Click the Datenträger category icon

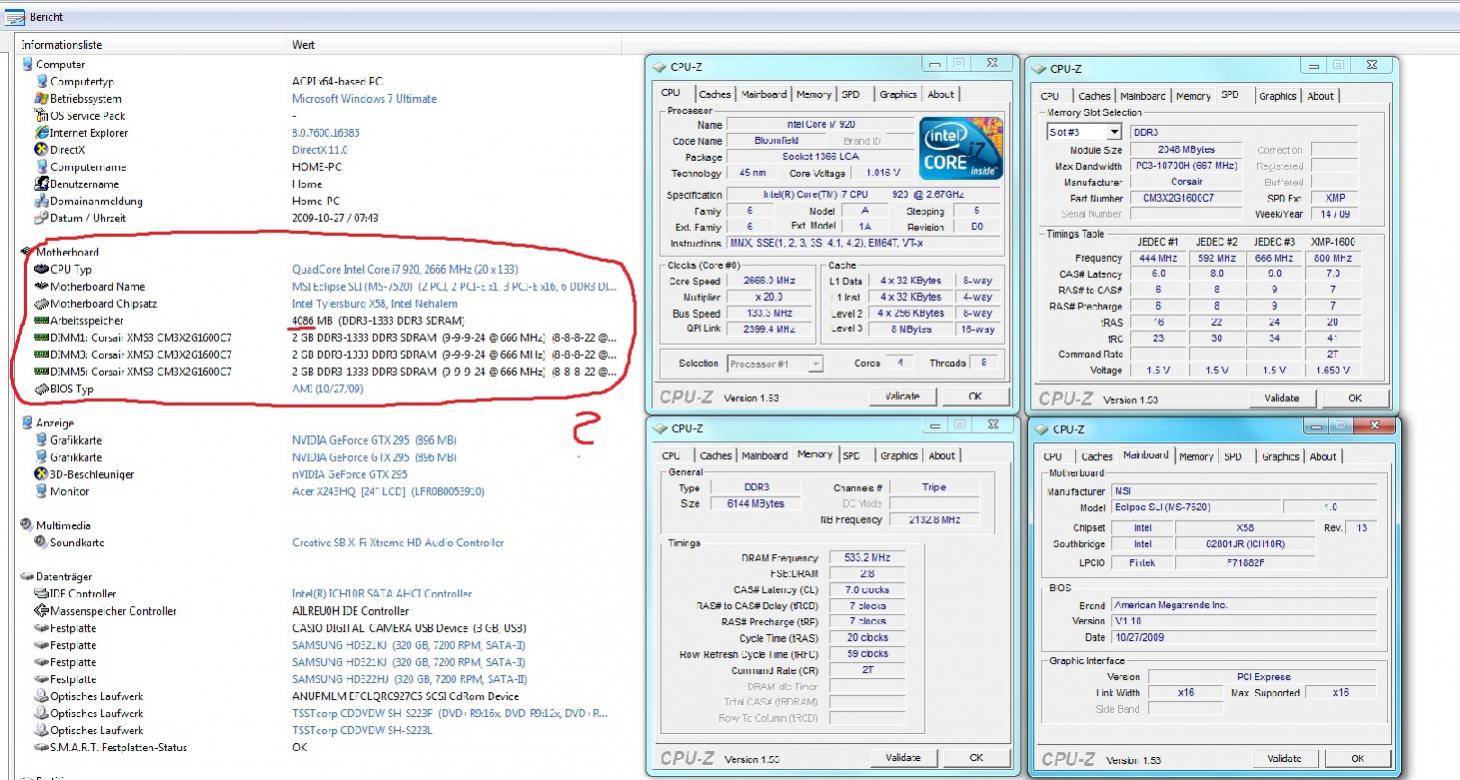pos(27,576)
